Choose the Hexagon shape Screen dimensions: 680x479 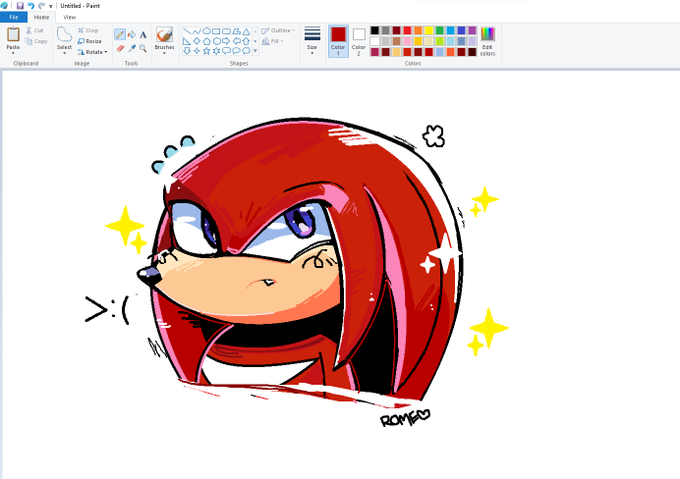(216, 41)
